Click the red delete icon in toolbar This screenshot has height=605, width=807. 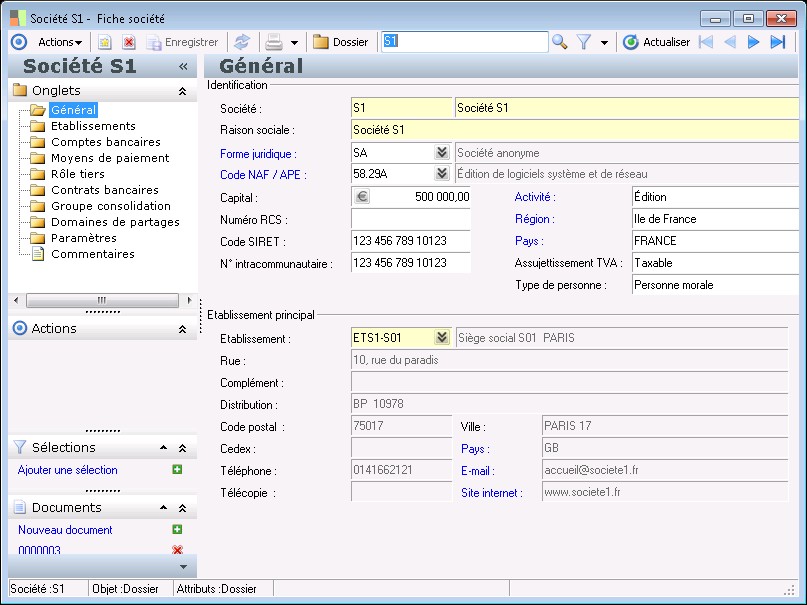point(128,42)
